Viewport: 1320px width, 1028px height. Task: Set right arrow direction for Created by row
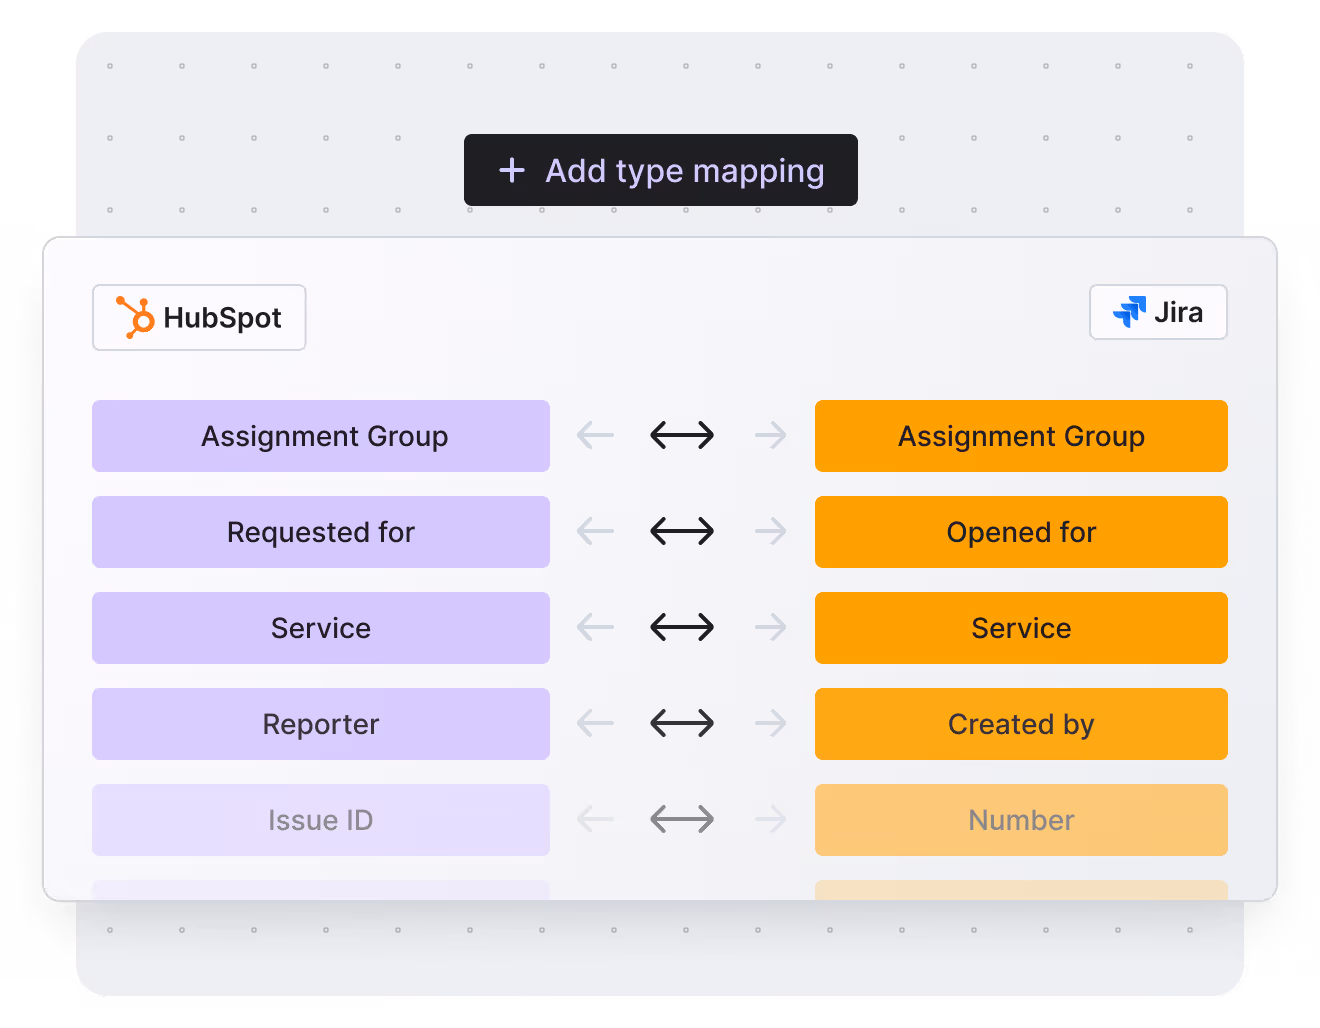coord(770,722)
